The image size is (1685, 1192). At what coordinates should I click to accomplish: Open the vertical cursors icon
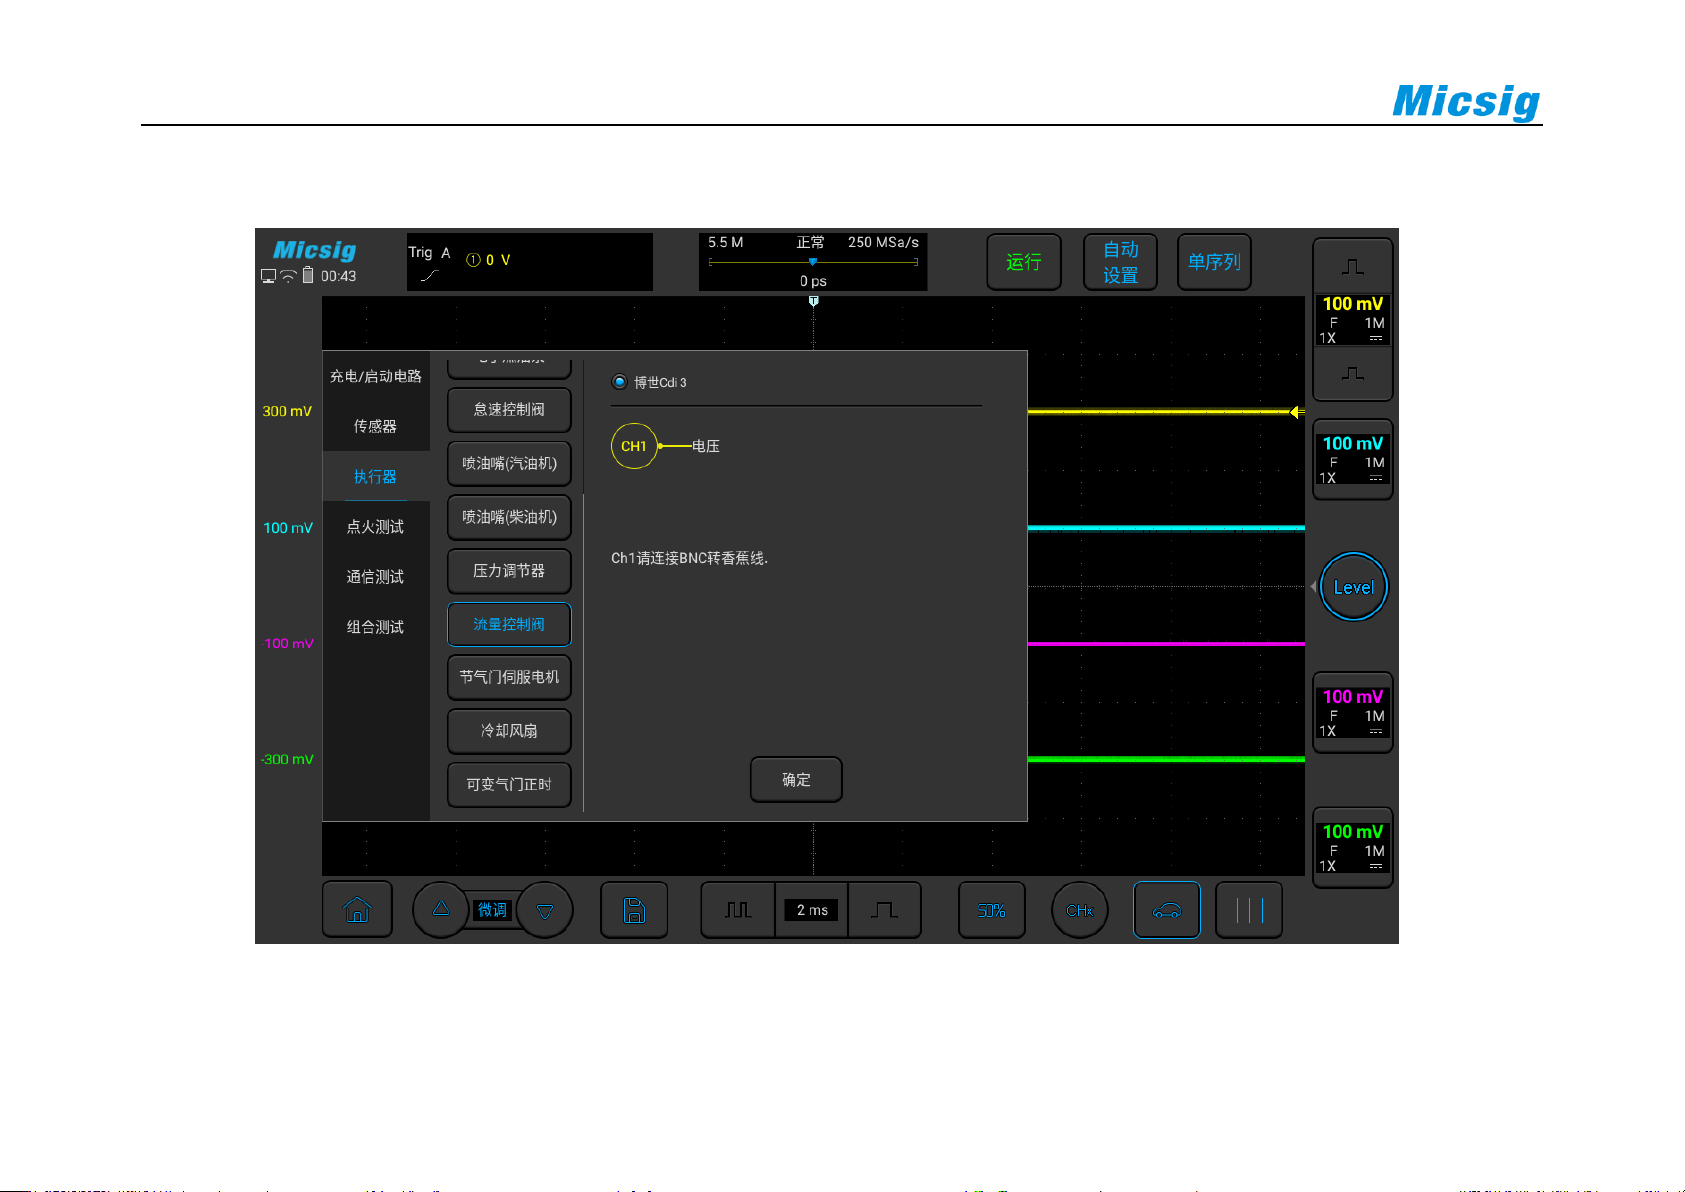[x=1249, y=910]
